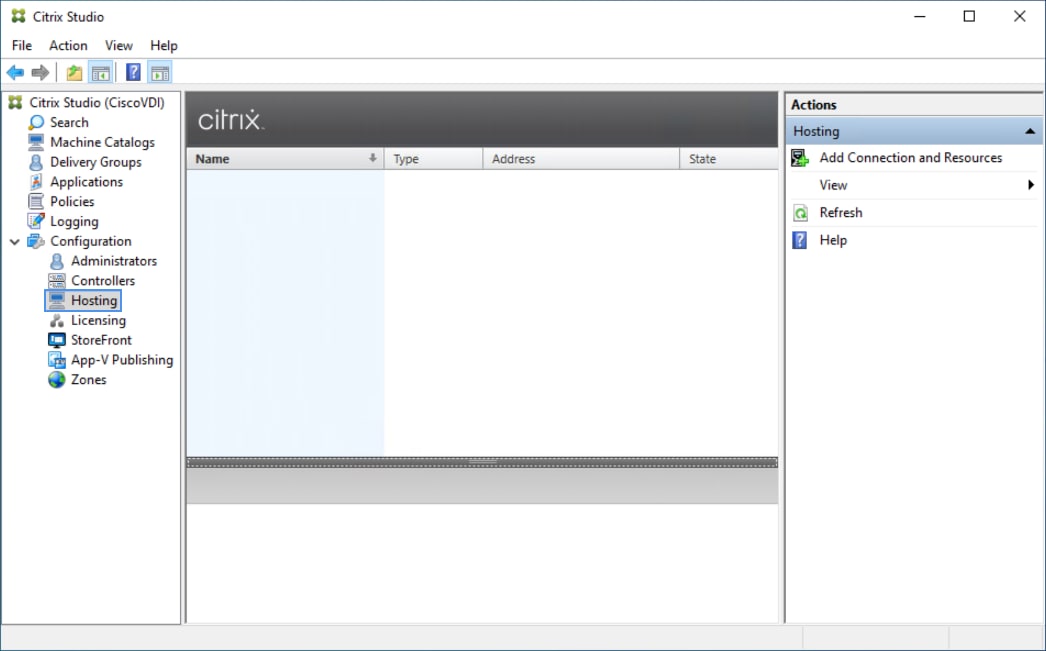Click the Logging icon in tree
This screenshot has height=651, width=1046.
tap(36, 221)
